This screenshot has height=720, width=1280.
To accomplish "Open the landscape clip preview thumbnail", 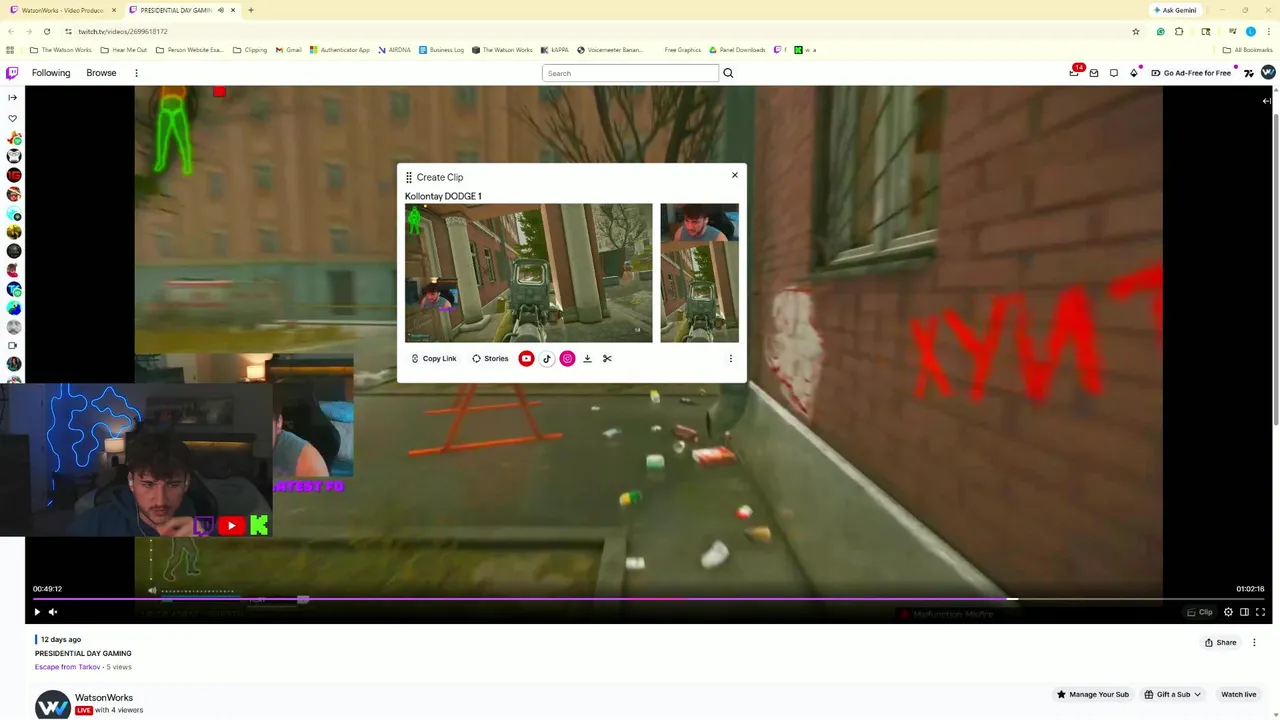I will (528, 273).
